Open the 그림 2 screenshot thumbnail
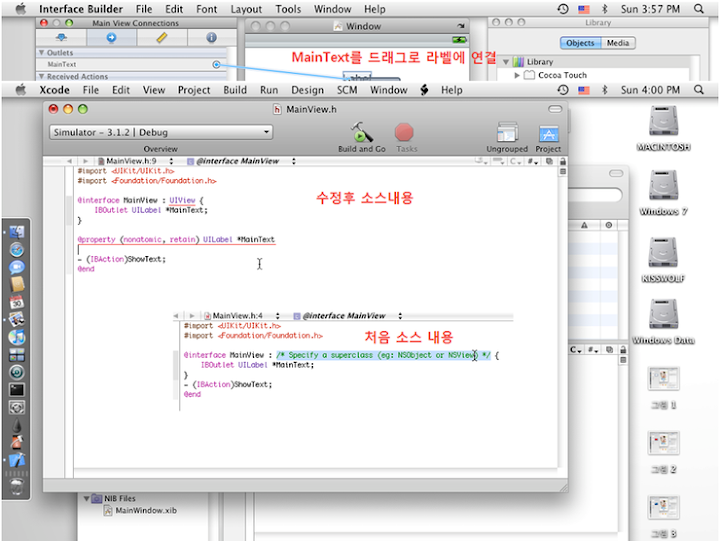Screen dimensions: 720x541 pyautogui.click(x=663, y=443)
